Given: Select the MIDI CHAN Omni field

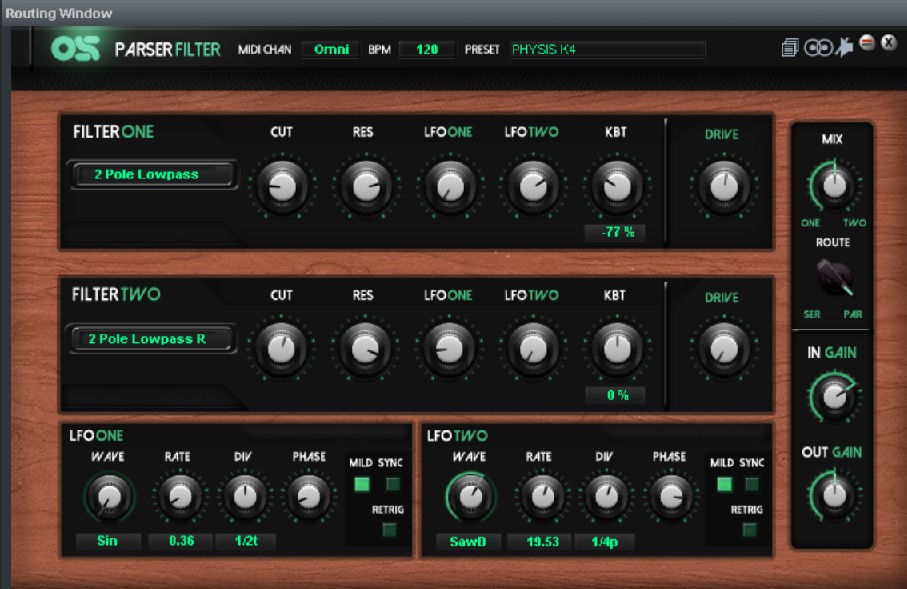Looking at the screenshot, I should point(330,49).
